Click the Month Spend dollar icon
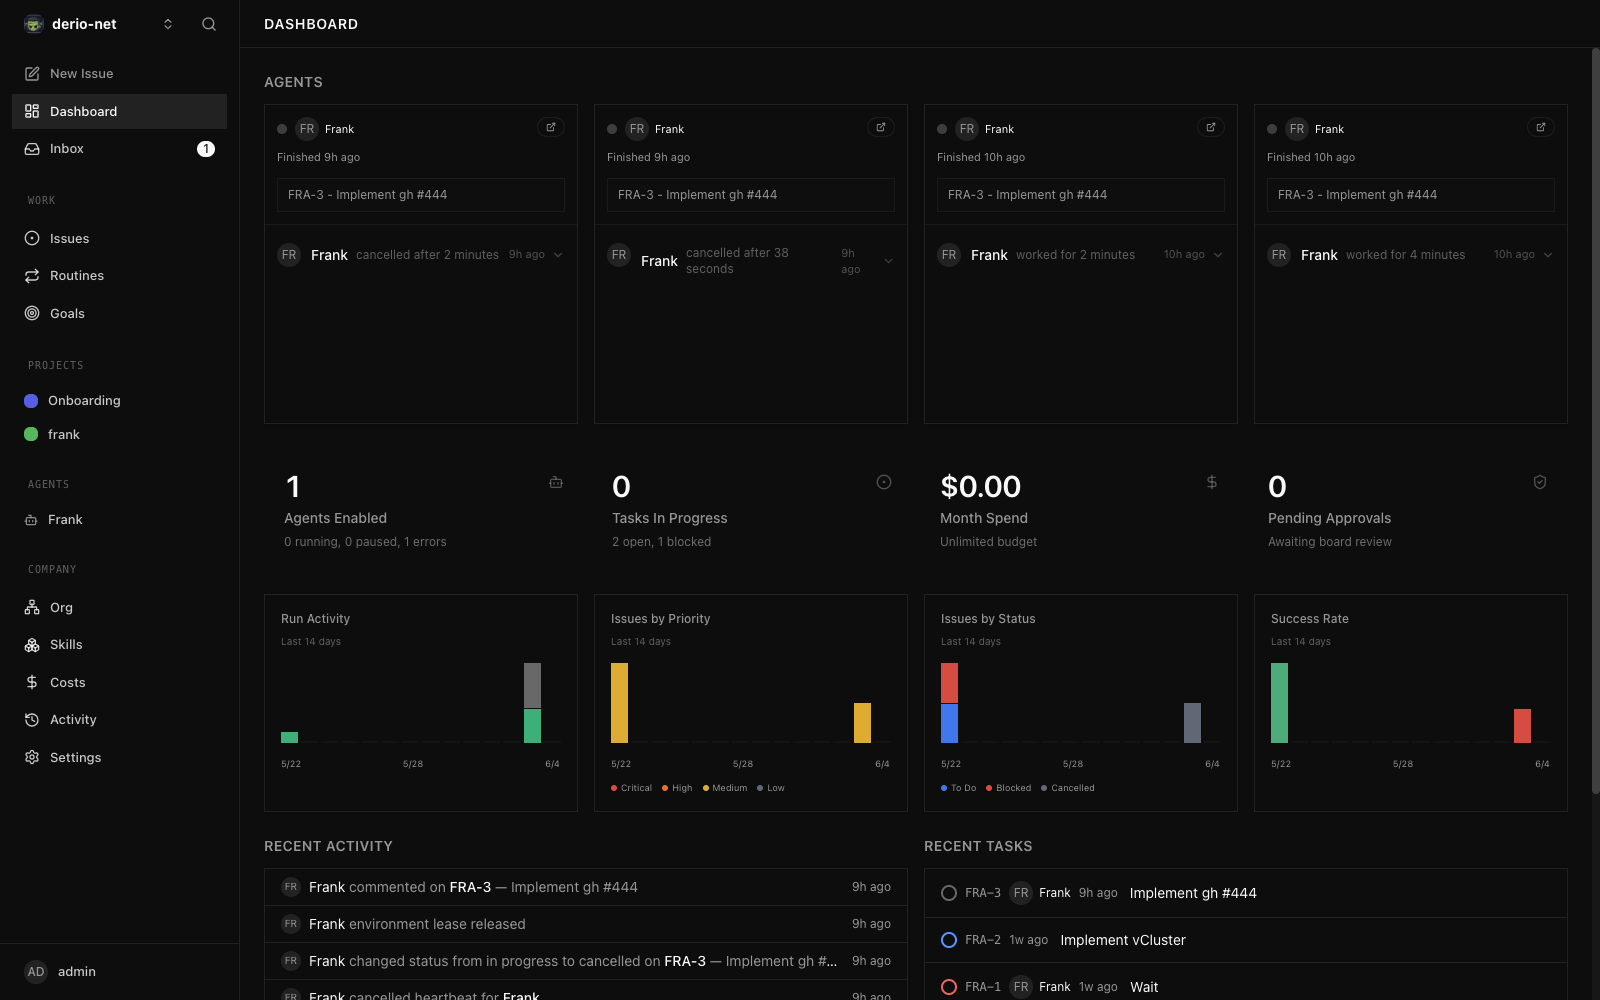Screen dimensions: 1600x1000 [x=1212, y=482]
